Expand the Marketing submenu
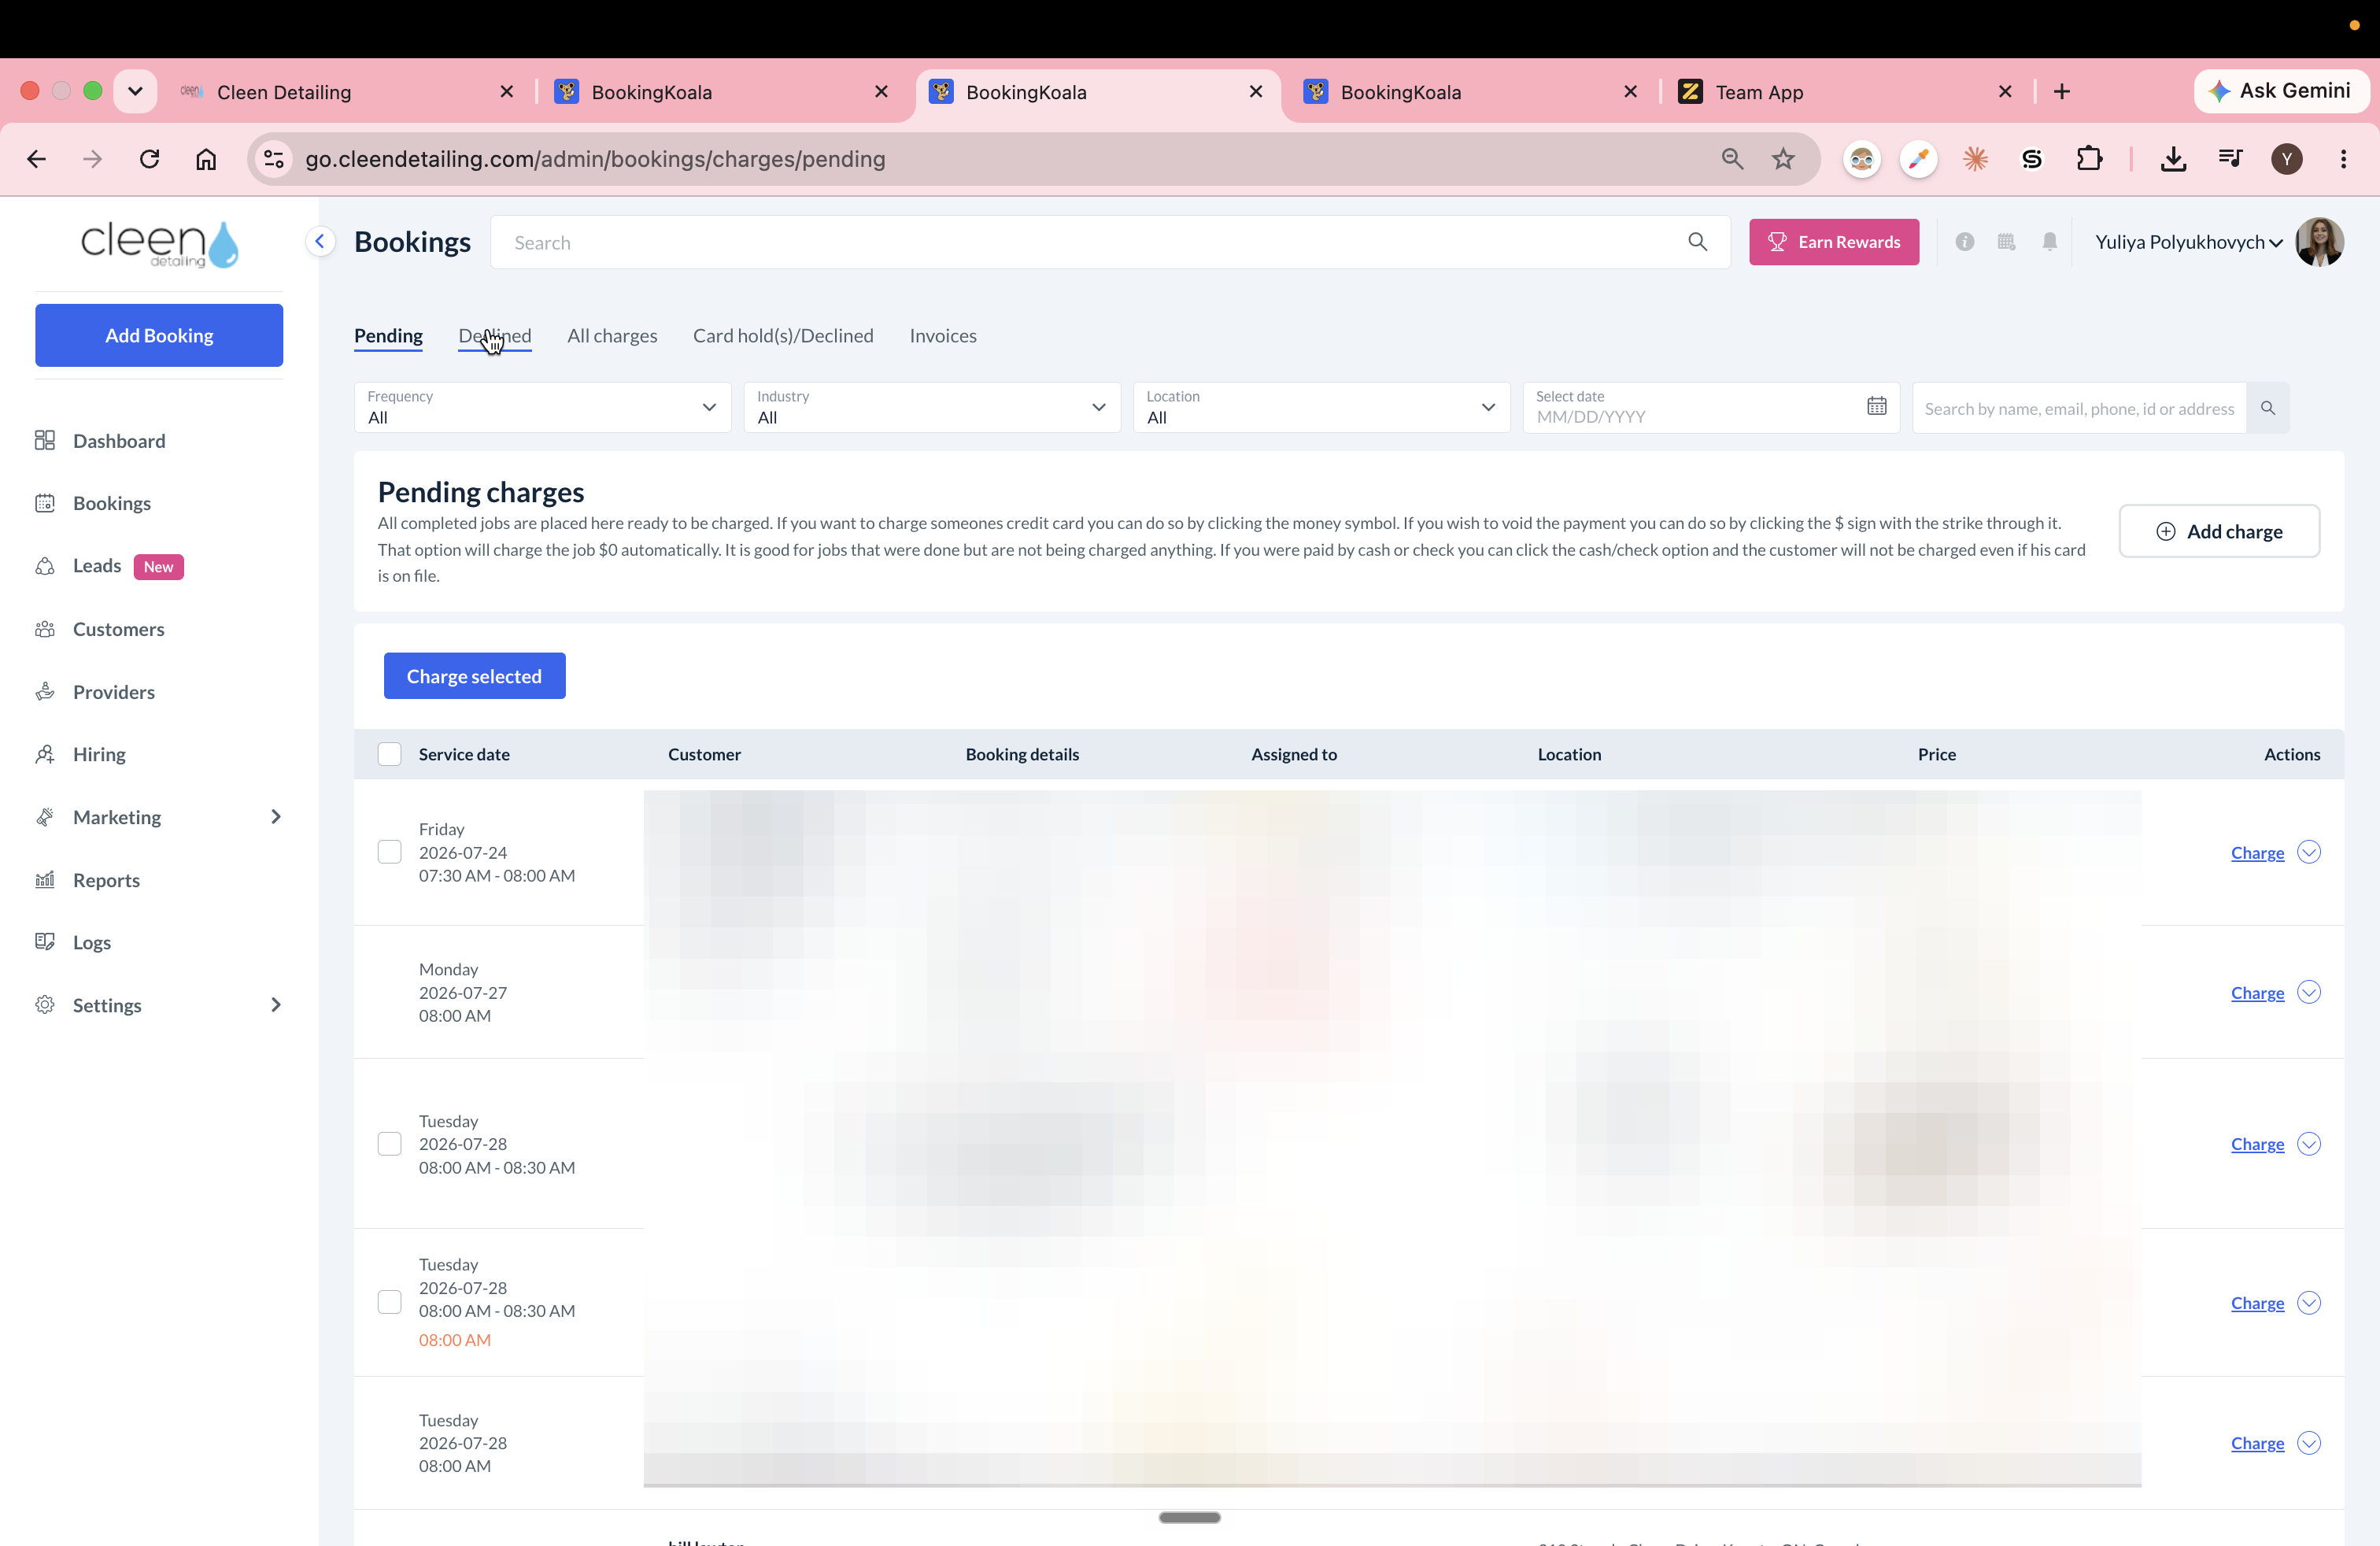 click(276, 817)
